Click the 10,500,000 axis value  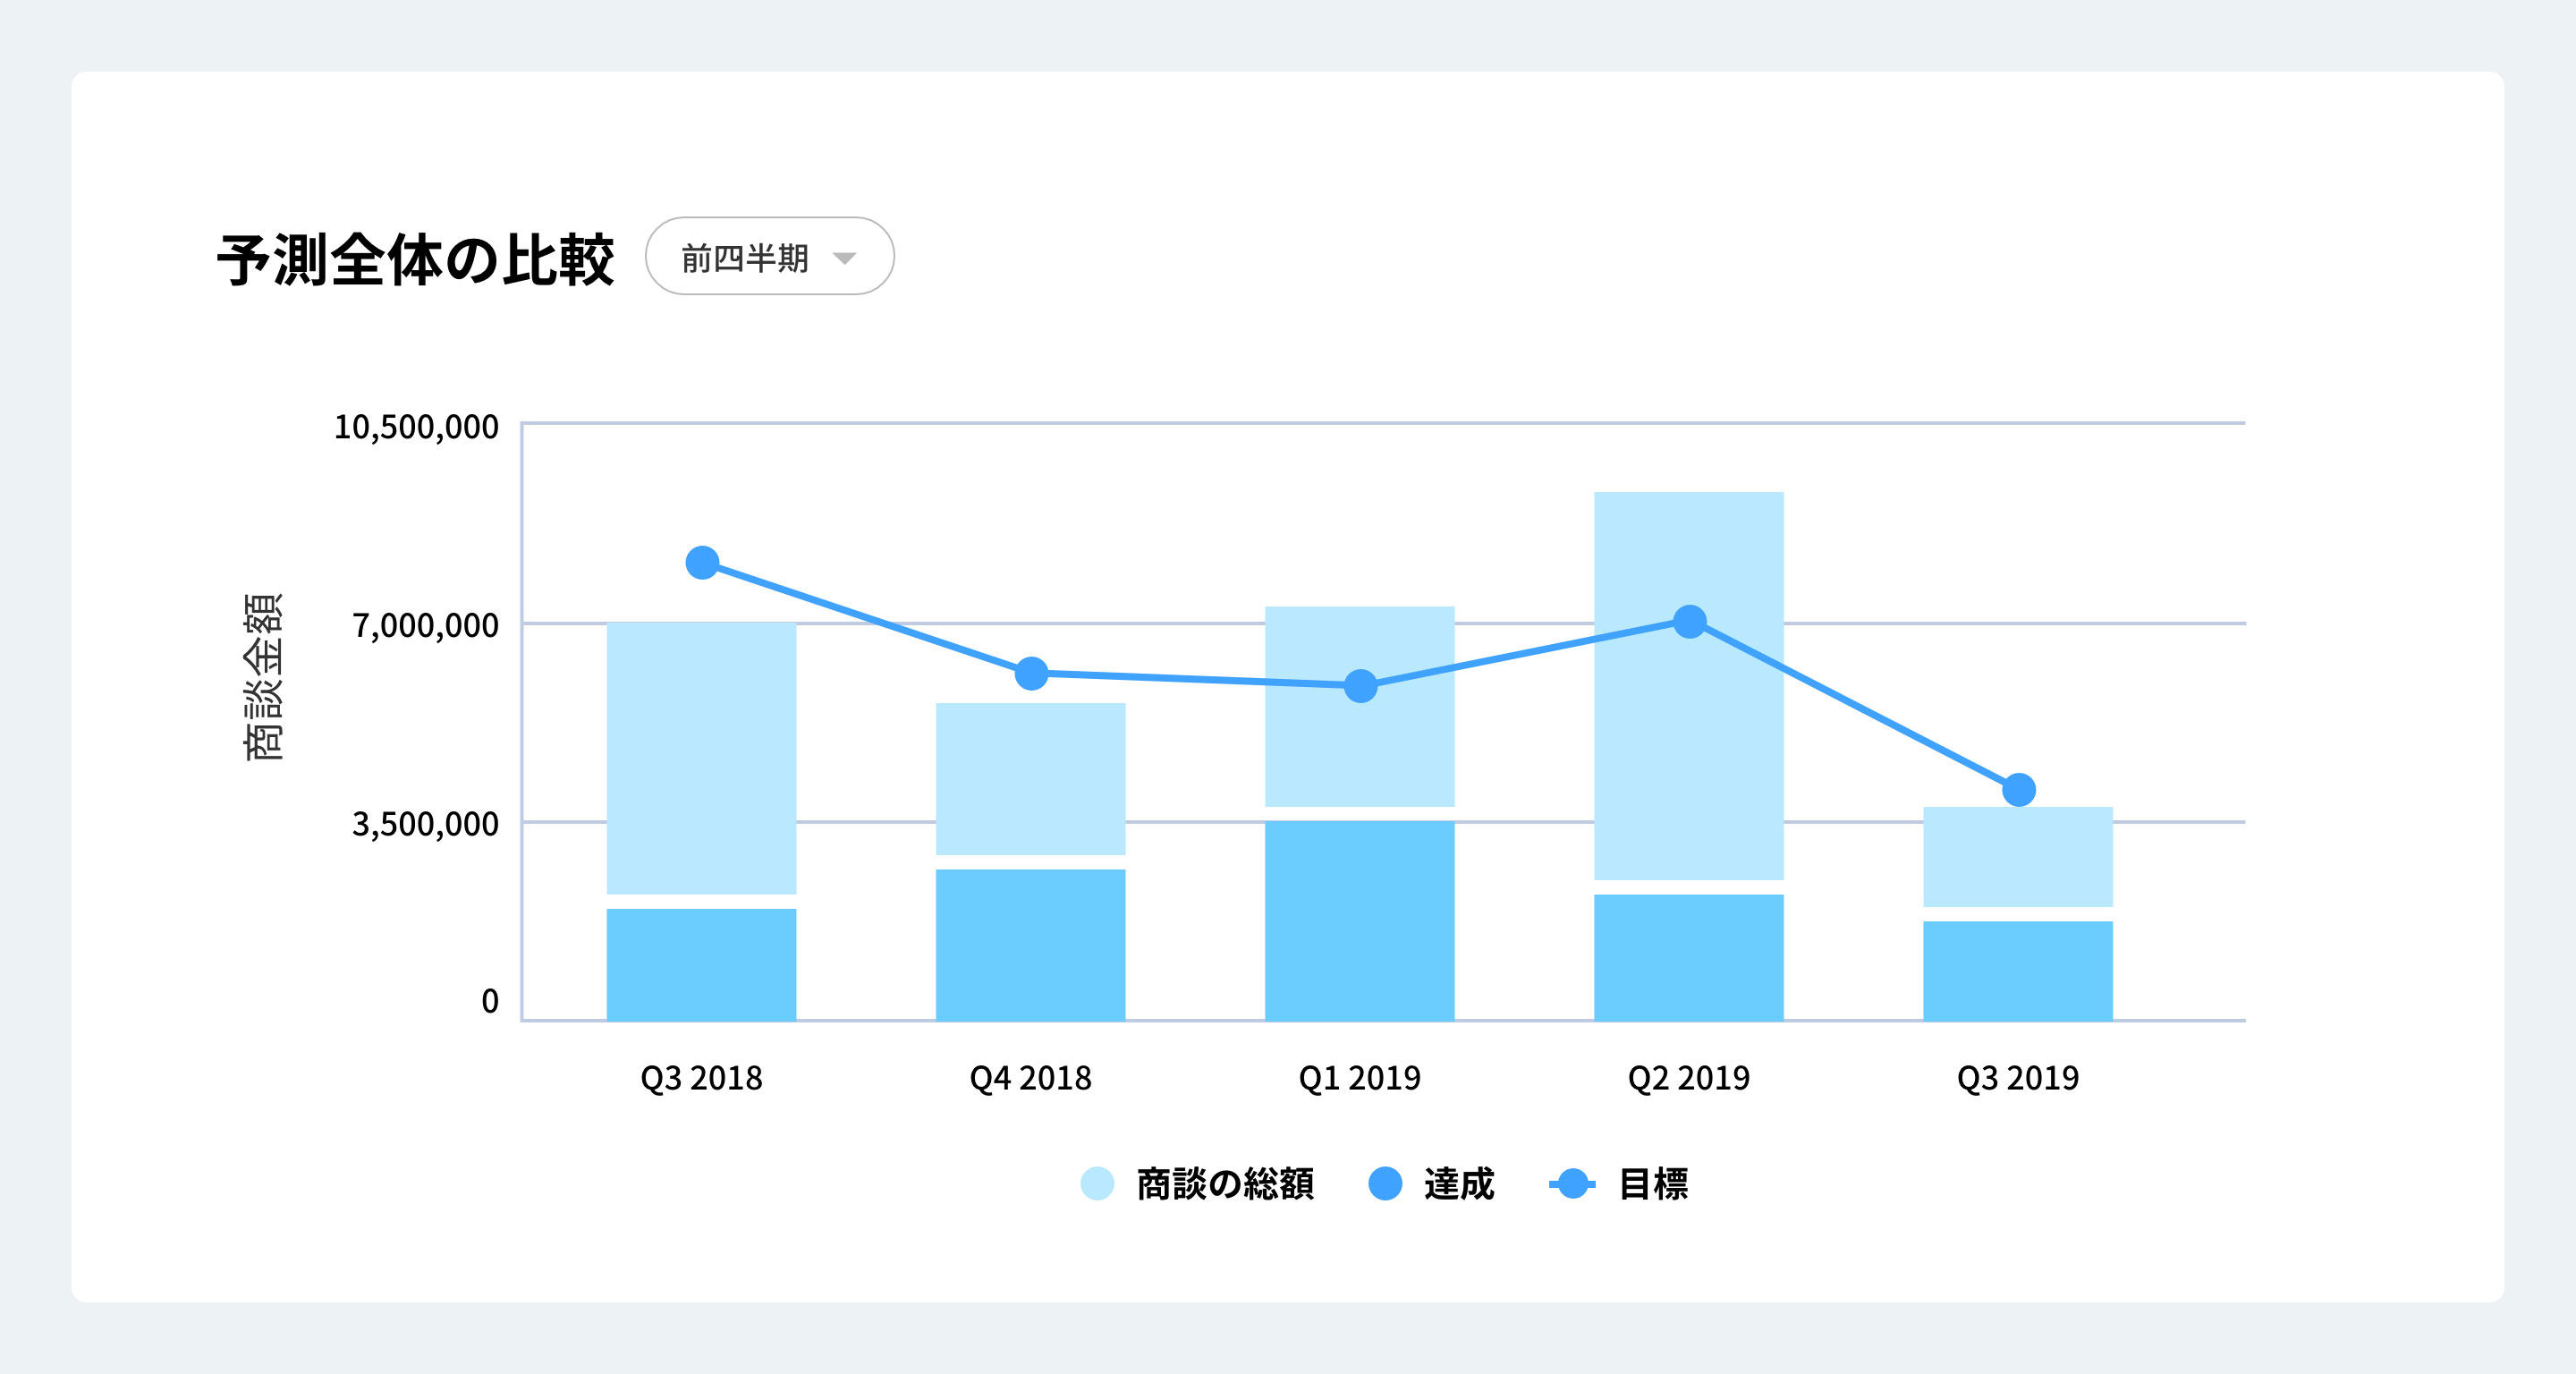click(x=416, y=427)
